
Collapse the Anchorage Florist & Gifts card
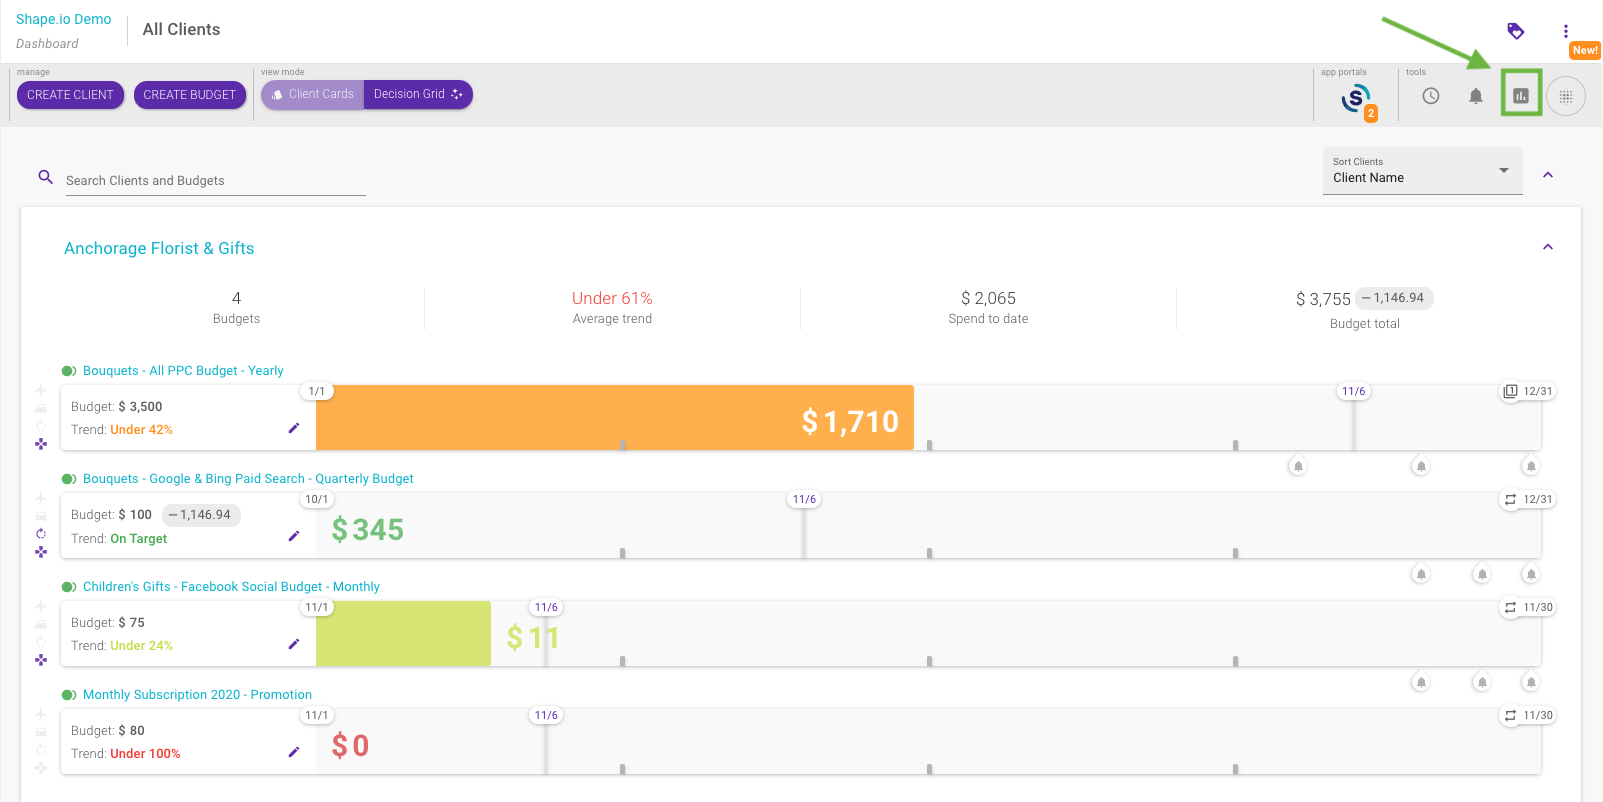(1548, 247)
